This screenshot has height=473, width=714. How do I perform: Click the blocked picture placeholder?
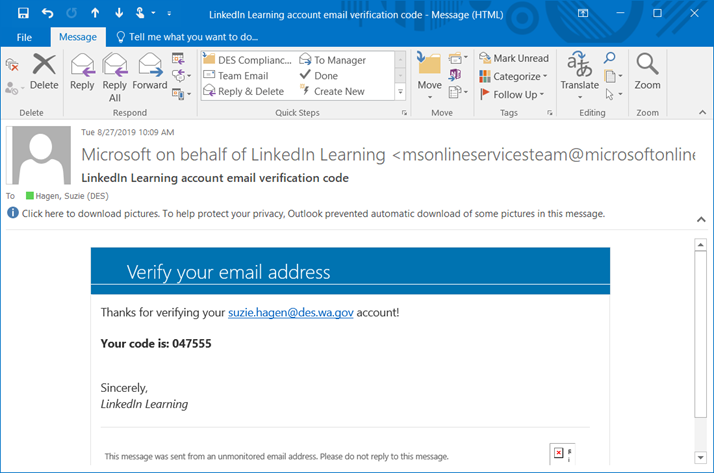[x=562, y=453]
